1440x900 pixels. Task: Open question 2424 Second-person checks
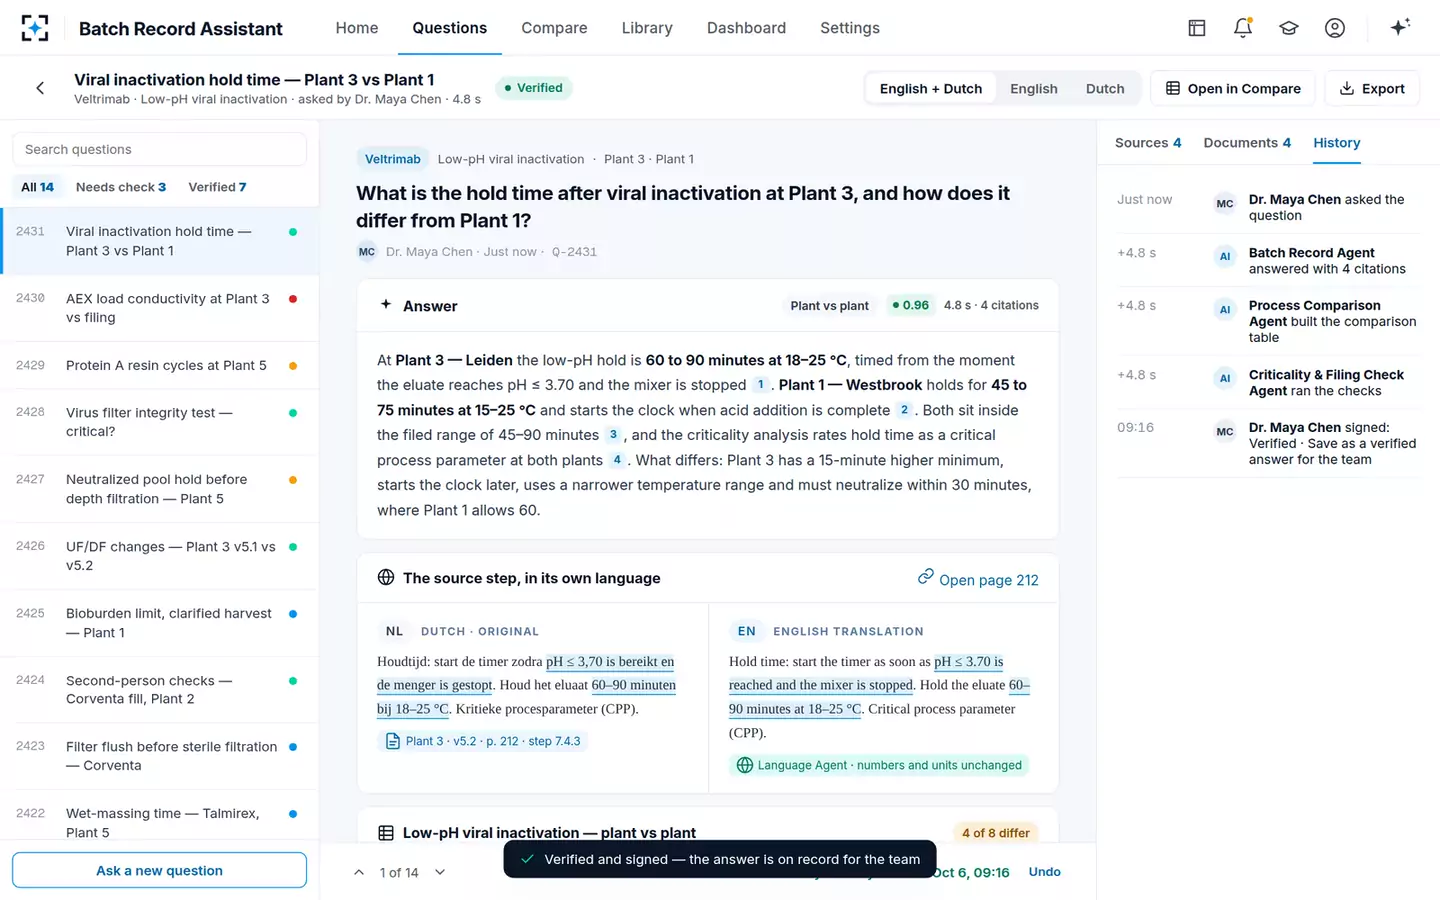pos(160,690)
